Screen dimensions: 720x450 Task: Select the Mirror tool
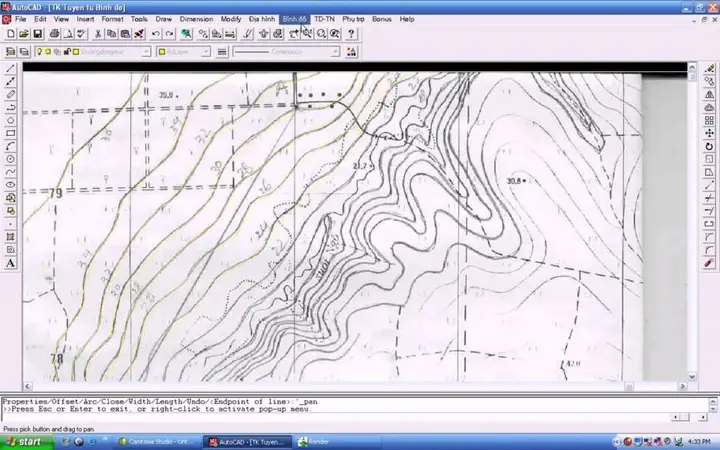(x=709, y=95)
